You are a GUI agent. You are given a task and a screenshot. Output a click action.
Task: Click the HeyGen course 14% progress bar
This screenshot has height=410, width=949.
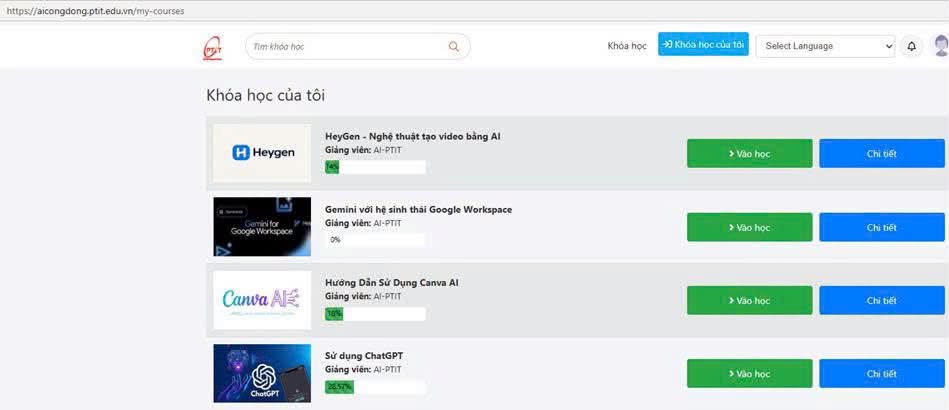tap(375, 167)
